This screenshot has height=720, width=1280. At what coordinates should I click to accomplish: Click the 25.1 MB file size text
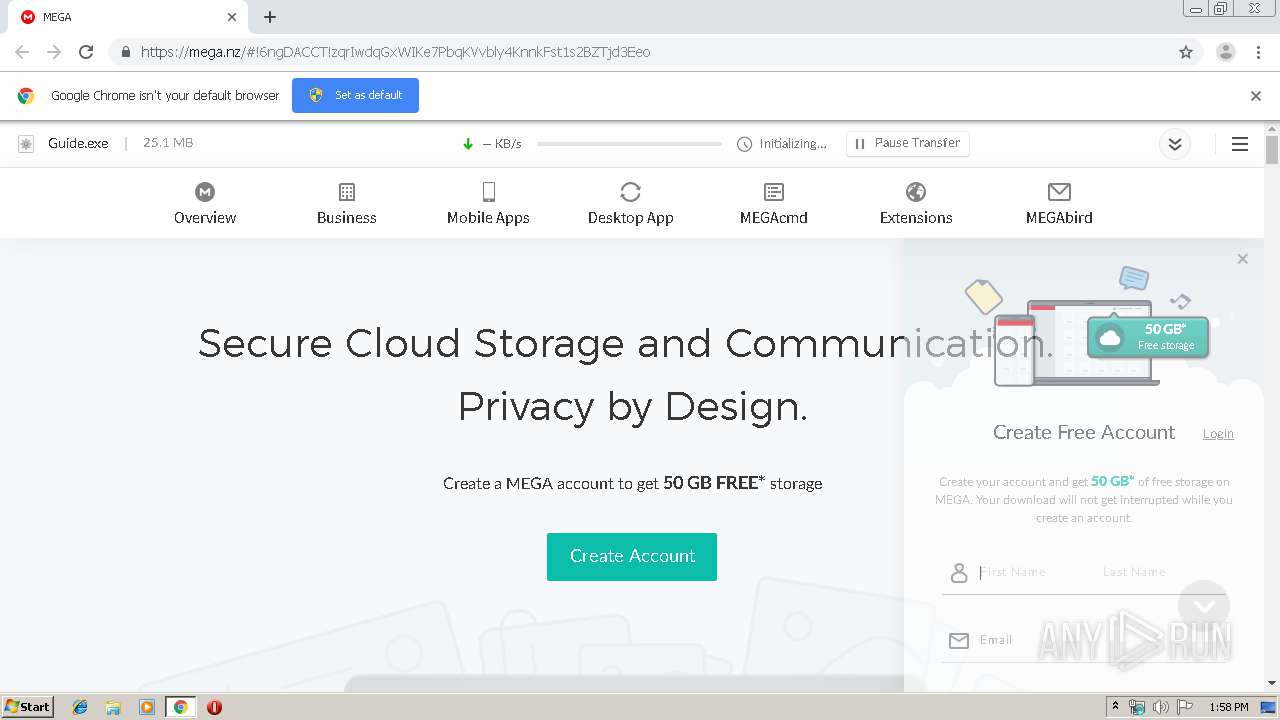coord(168,143)
